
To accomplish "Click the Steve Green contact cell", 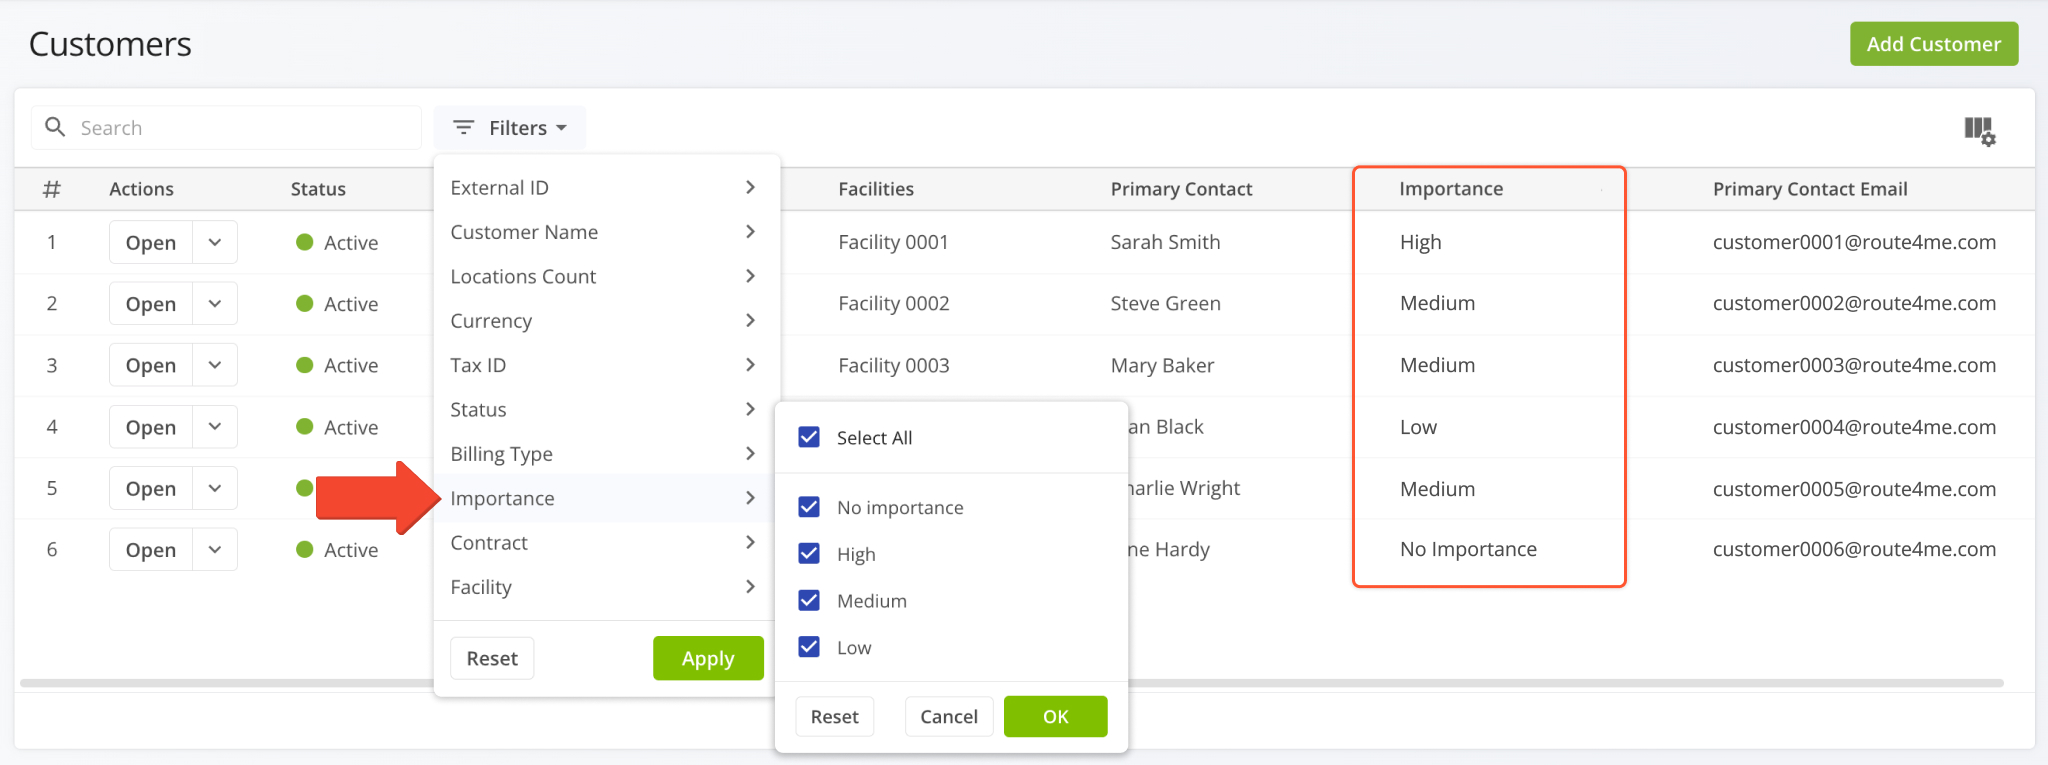I will (x=1165, y=303).
